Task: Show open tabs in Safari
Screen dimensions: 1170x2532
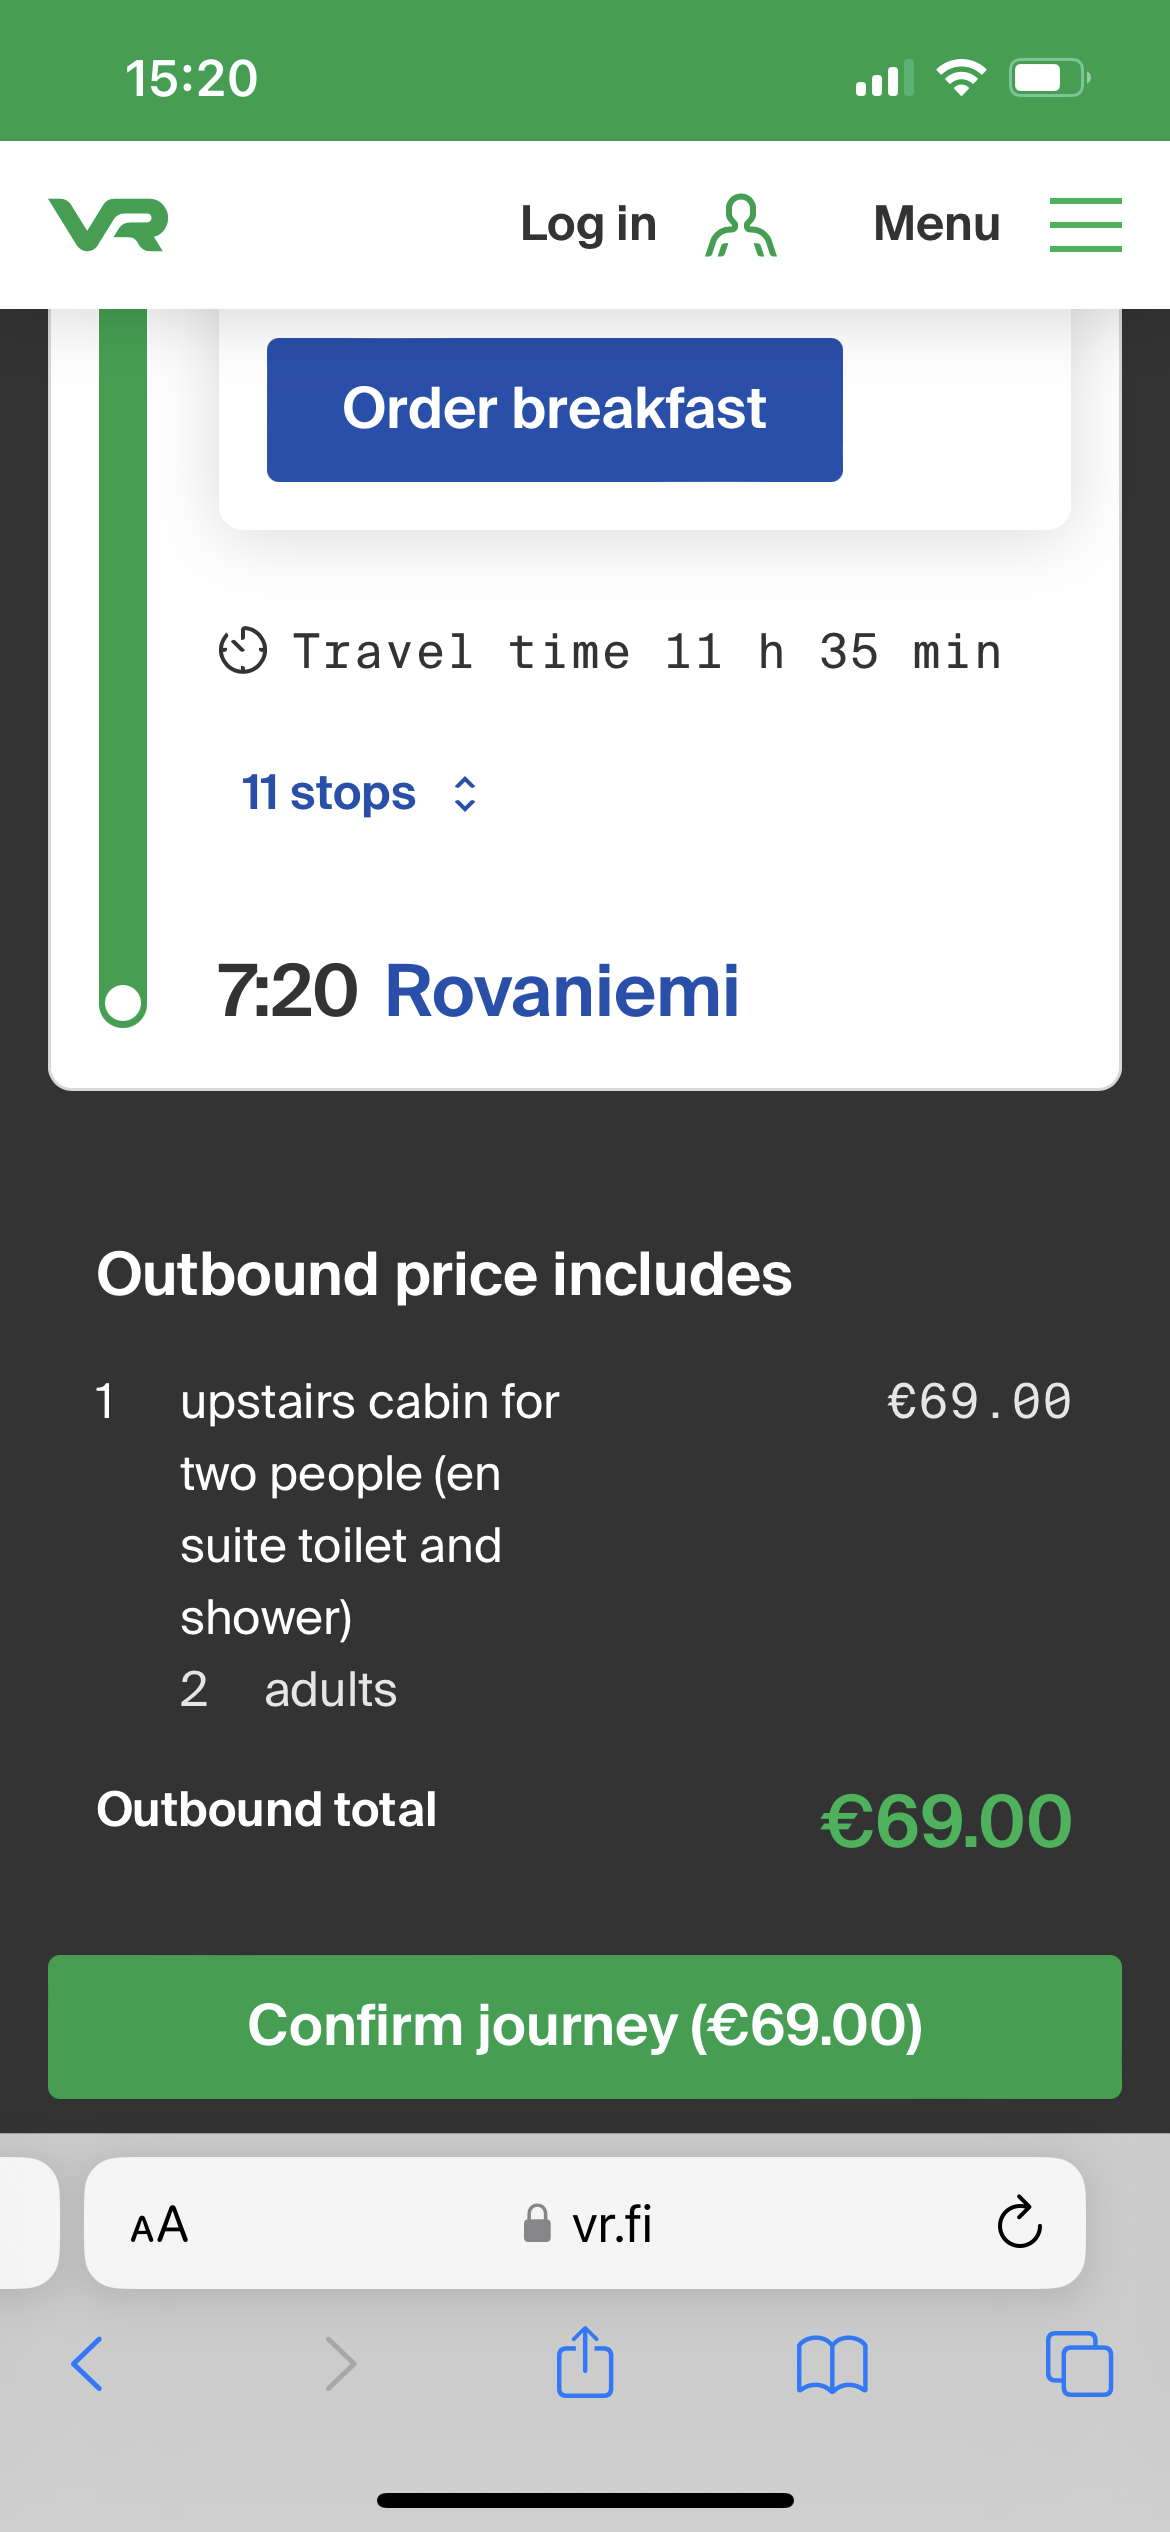Action: 1079,2364
